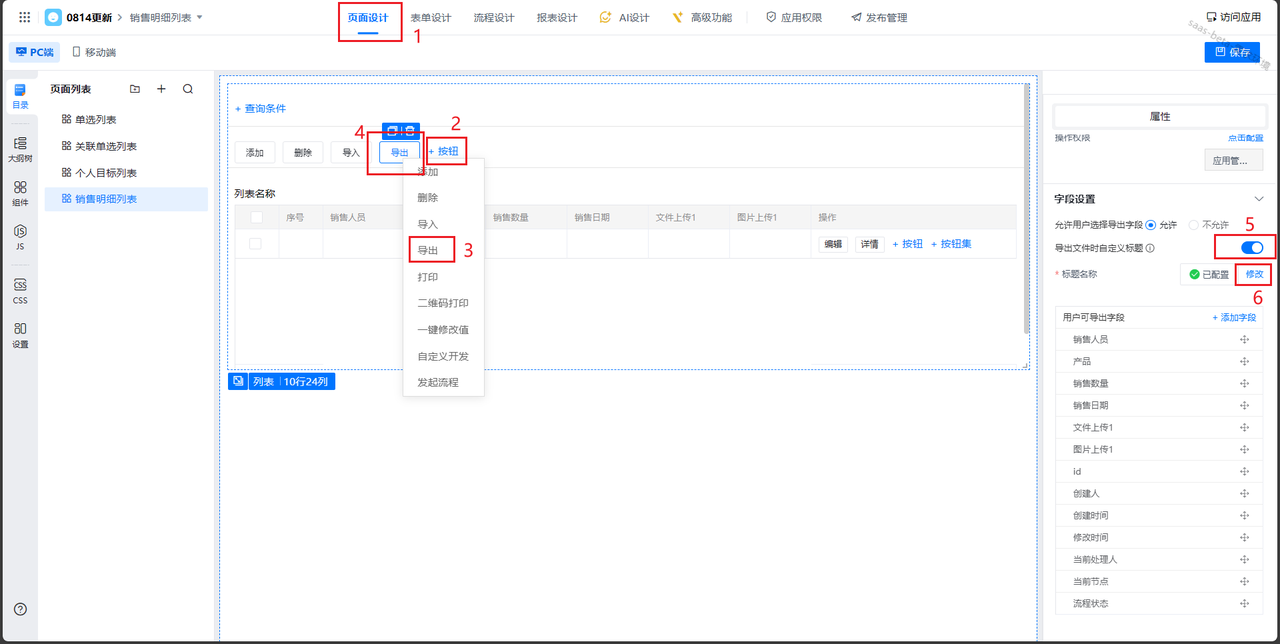The height and width of the screenshot is (644, 1280).
Task: Switch to the 表单设计 tab
Action: tap(430, 18)
